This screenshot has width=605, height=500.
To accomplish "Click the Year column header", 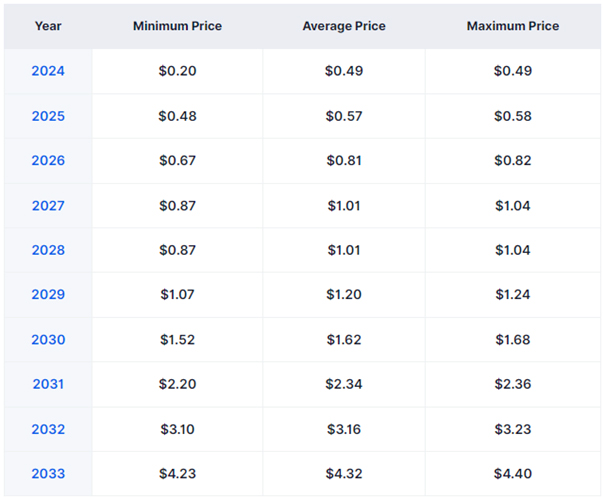I will point(48,25).
